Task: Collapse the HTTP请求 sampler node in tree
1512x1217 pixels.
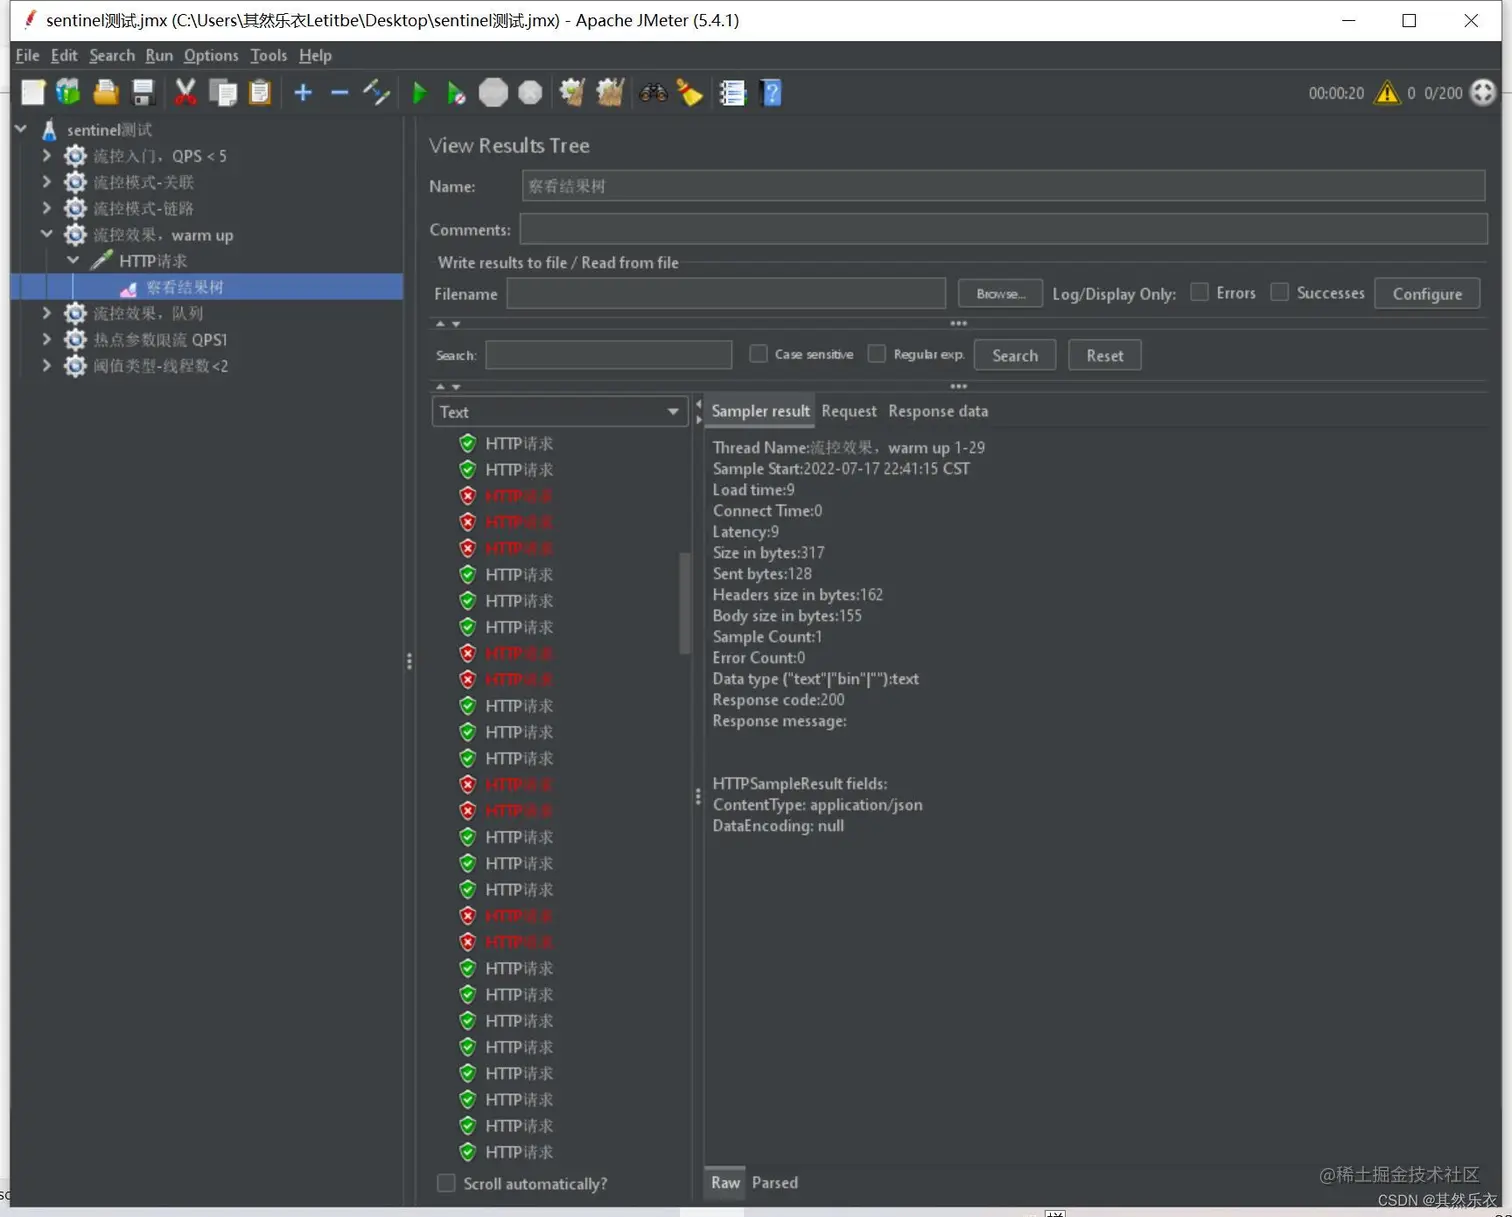Action: pyautogui.click(x=73, y=260)
